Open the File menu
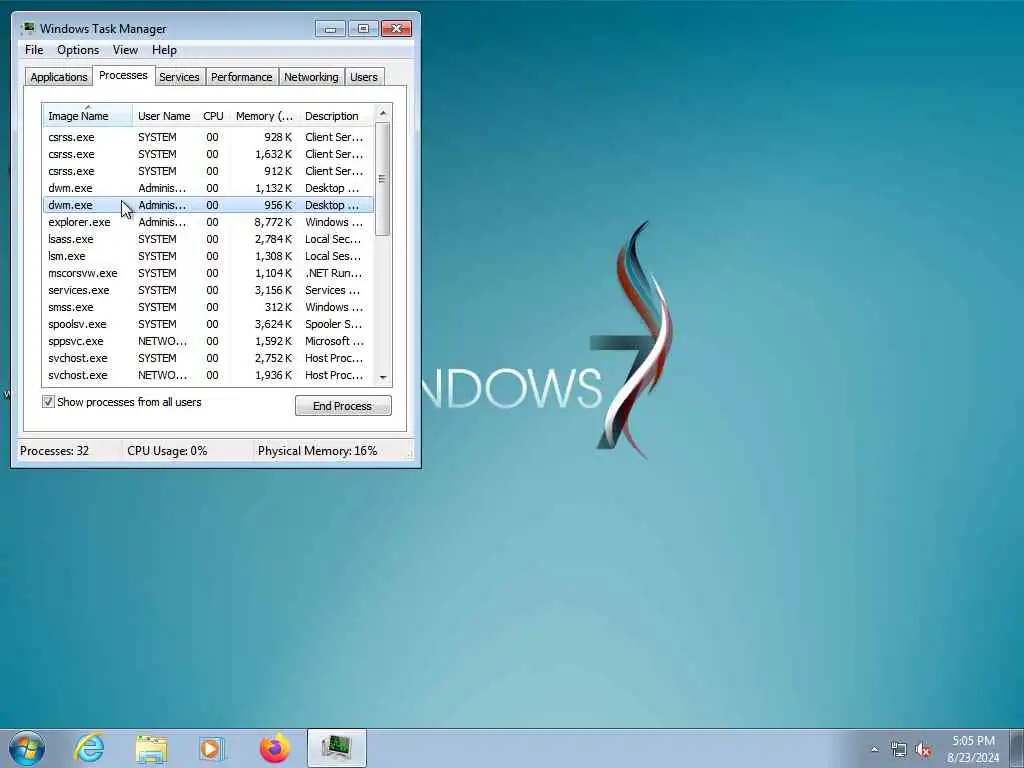This screenshot has height=768, width=1024. 34,50
